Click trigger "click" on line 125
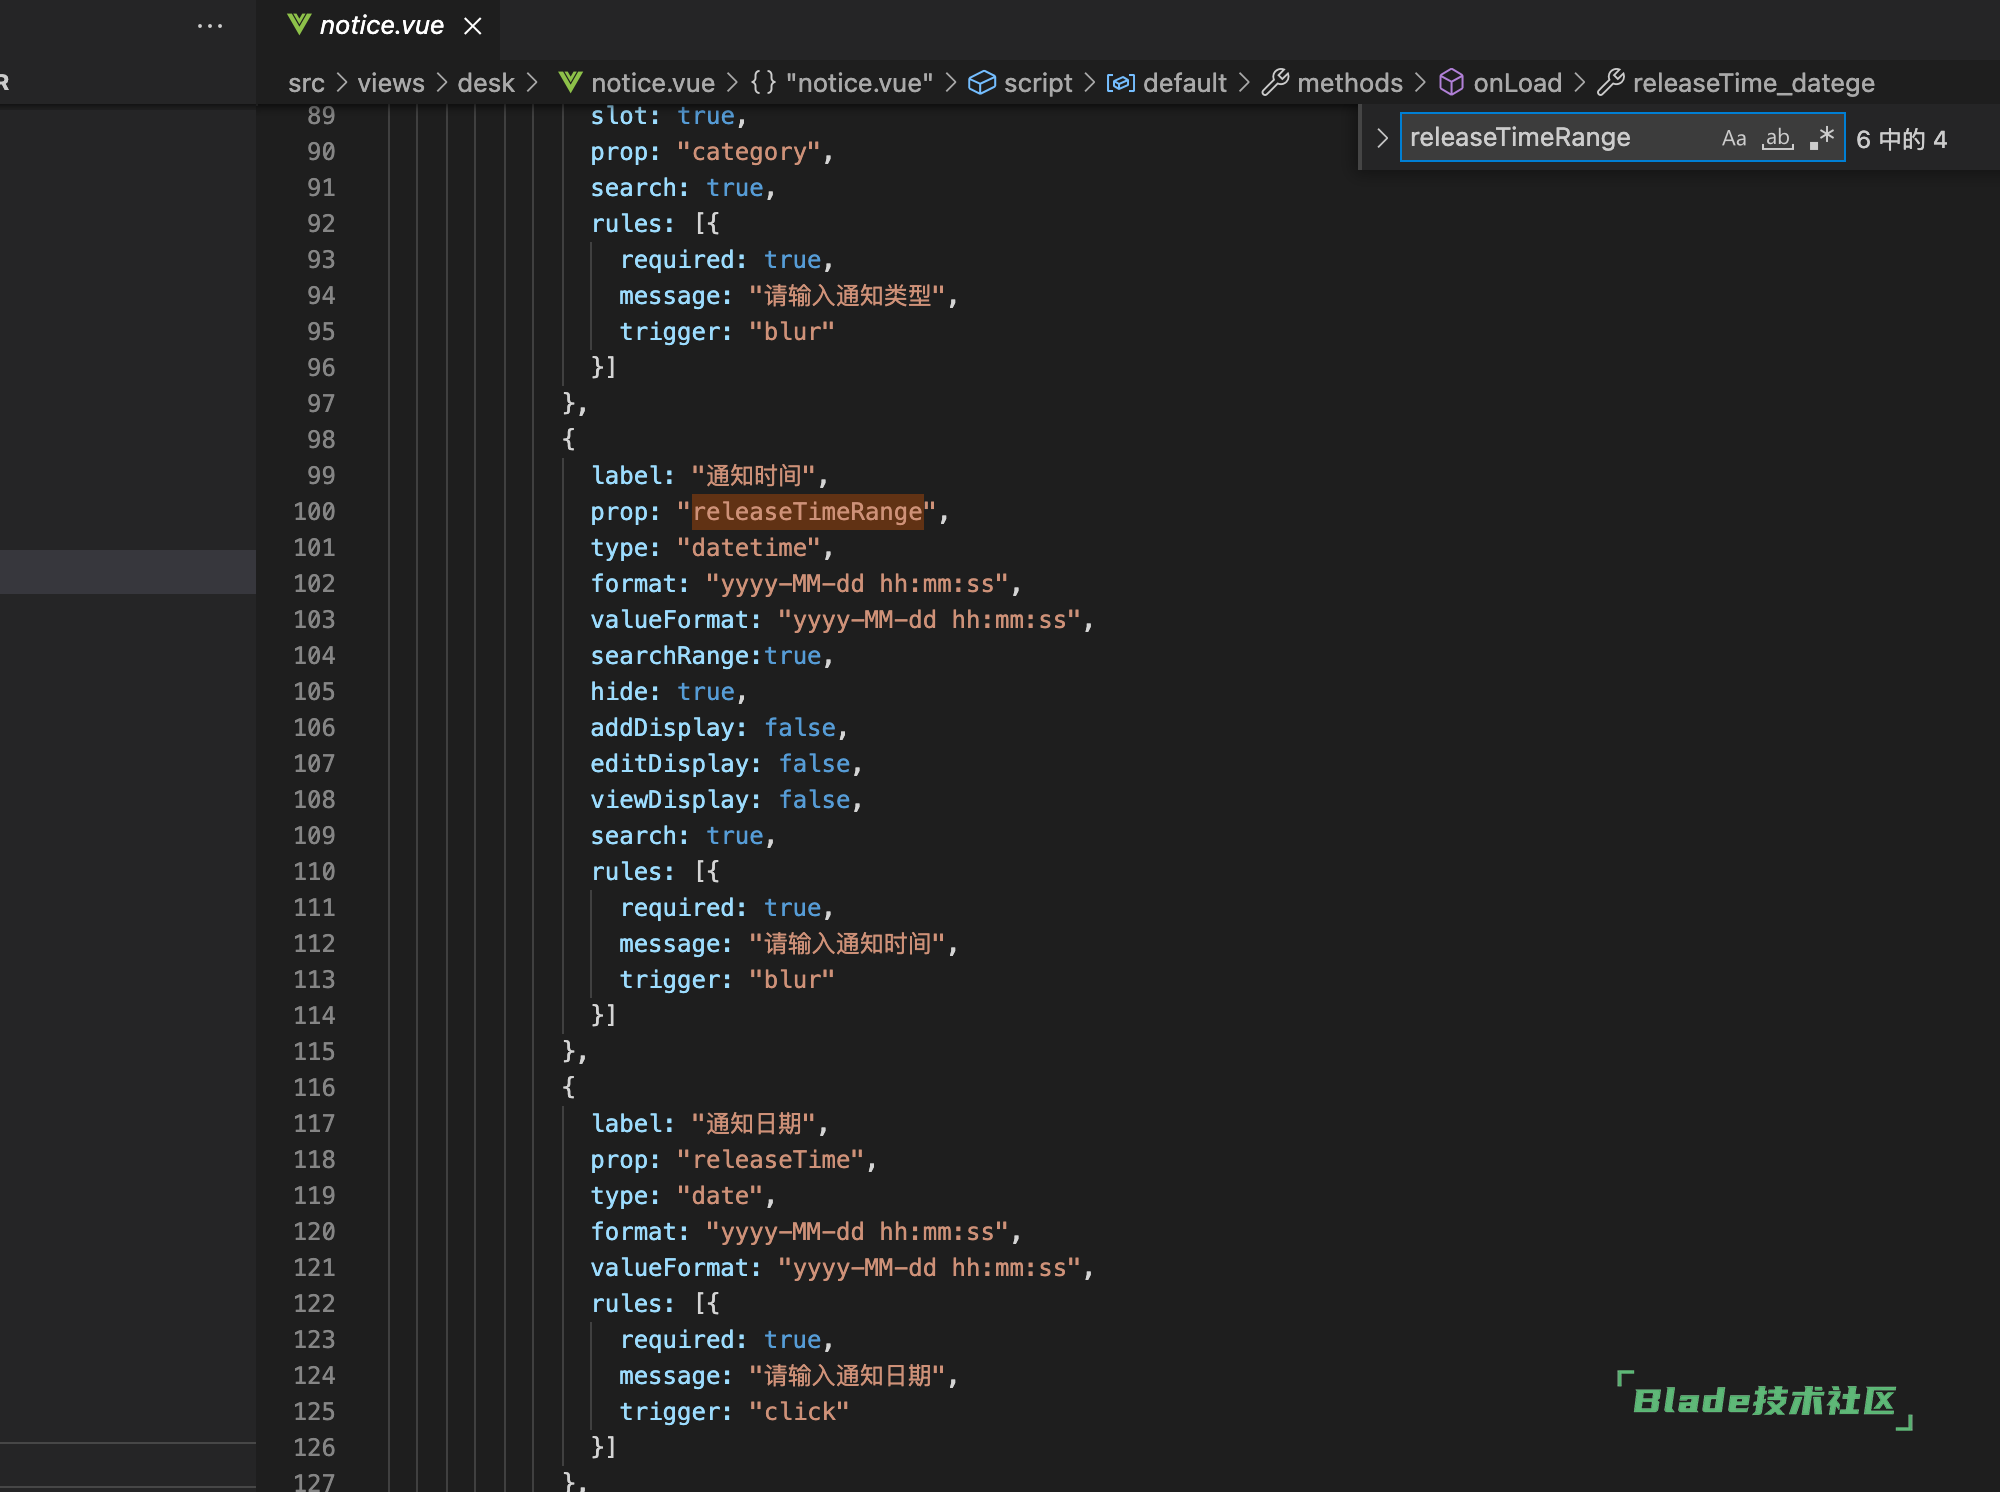The width and height of the screenshot is (2000, 1492). point(799,1412)
